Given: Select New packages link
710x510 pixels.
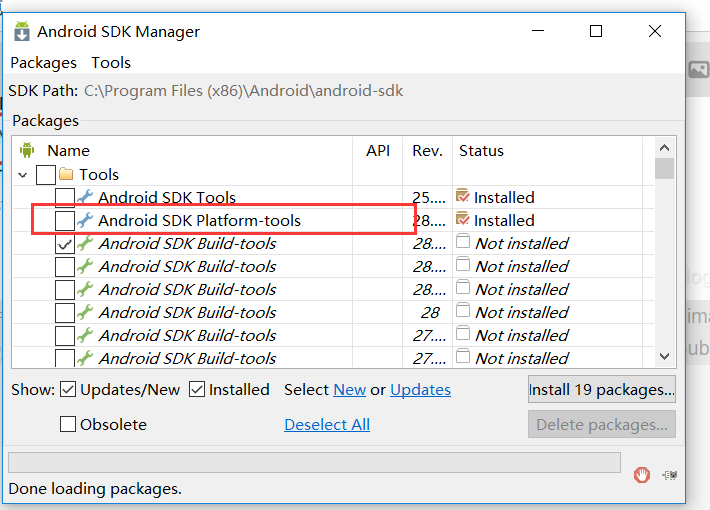Looking at the screenshot, I should 350,390.
